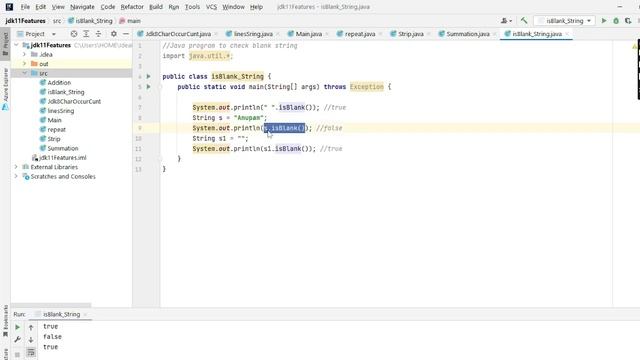Image resolution: width=640 pixels, height=360 pixels.
Task: Click jdk11Features breadcrumb in navigation bar
Action: pyautogui.click(x=25, y=20)
